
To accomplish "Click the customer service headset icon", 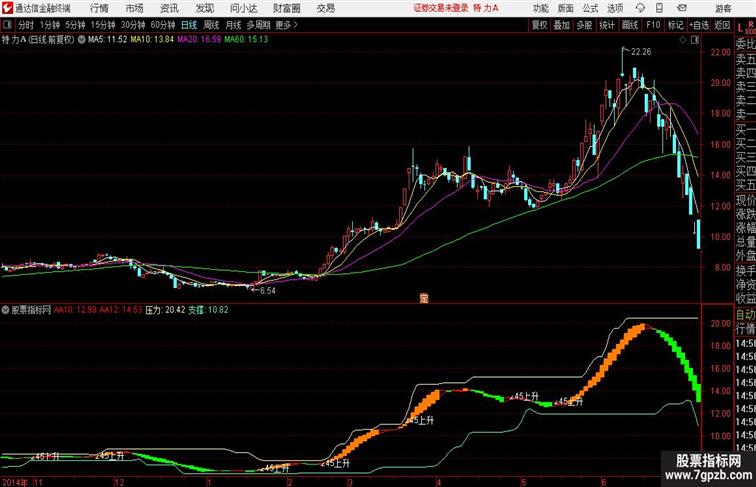I will point(640,8).
